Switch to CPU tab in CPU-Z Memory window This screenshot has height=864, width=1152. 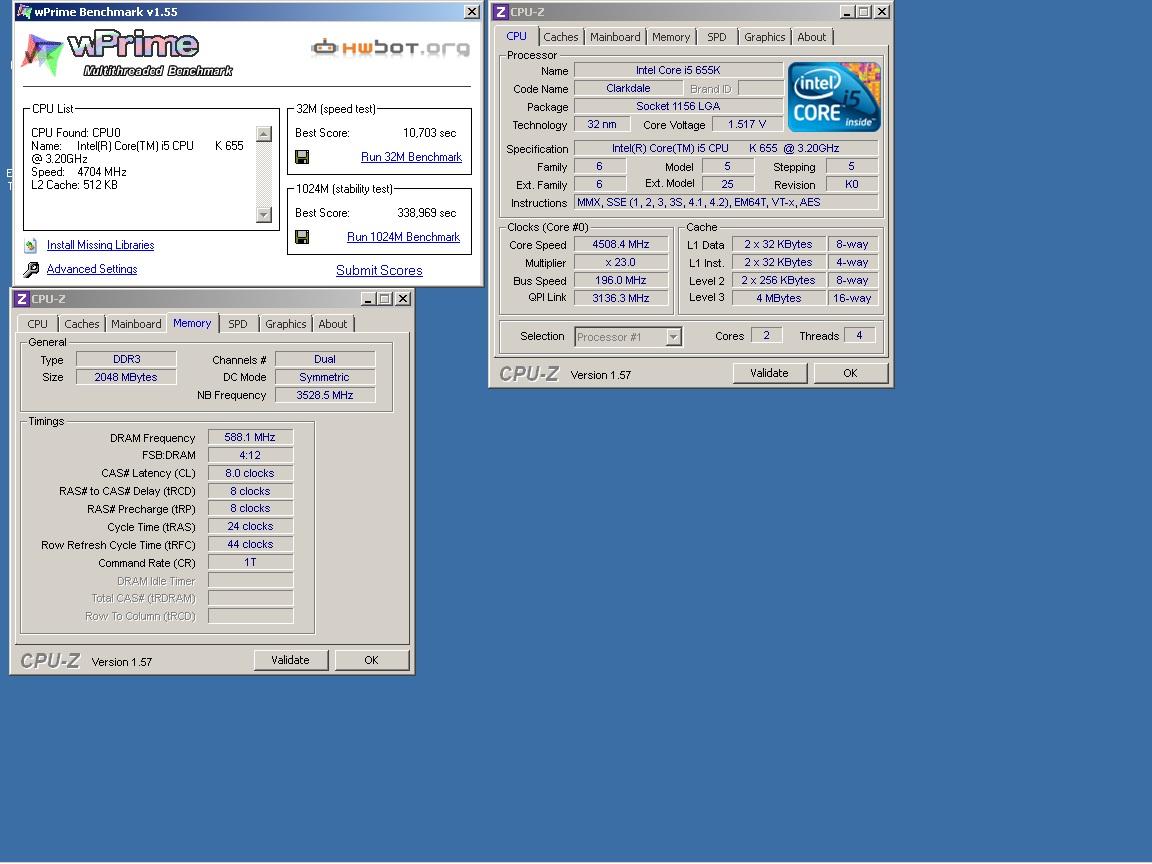[x=37, y=324]
